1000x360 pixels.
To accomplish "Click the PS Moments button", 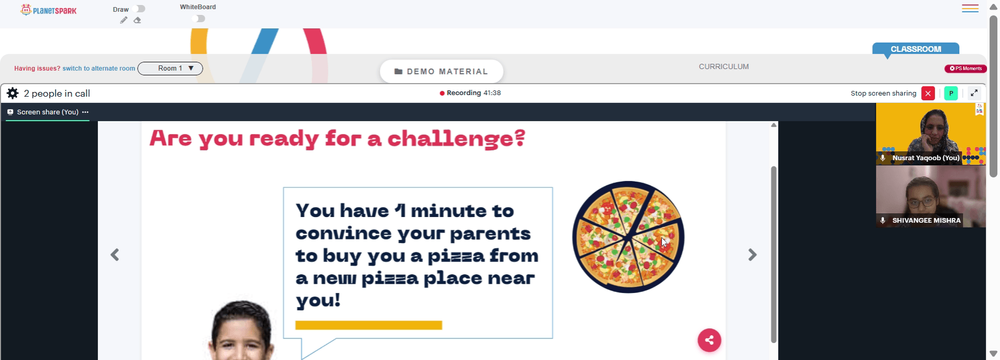I will 965,68.
